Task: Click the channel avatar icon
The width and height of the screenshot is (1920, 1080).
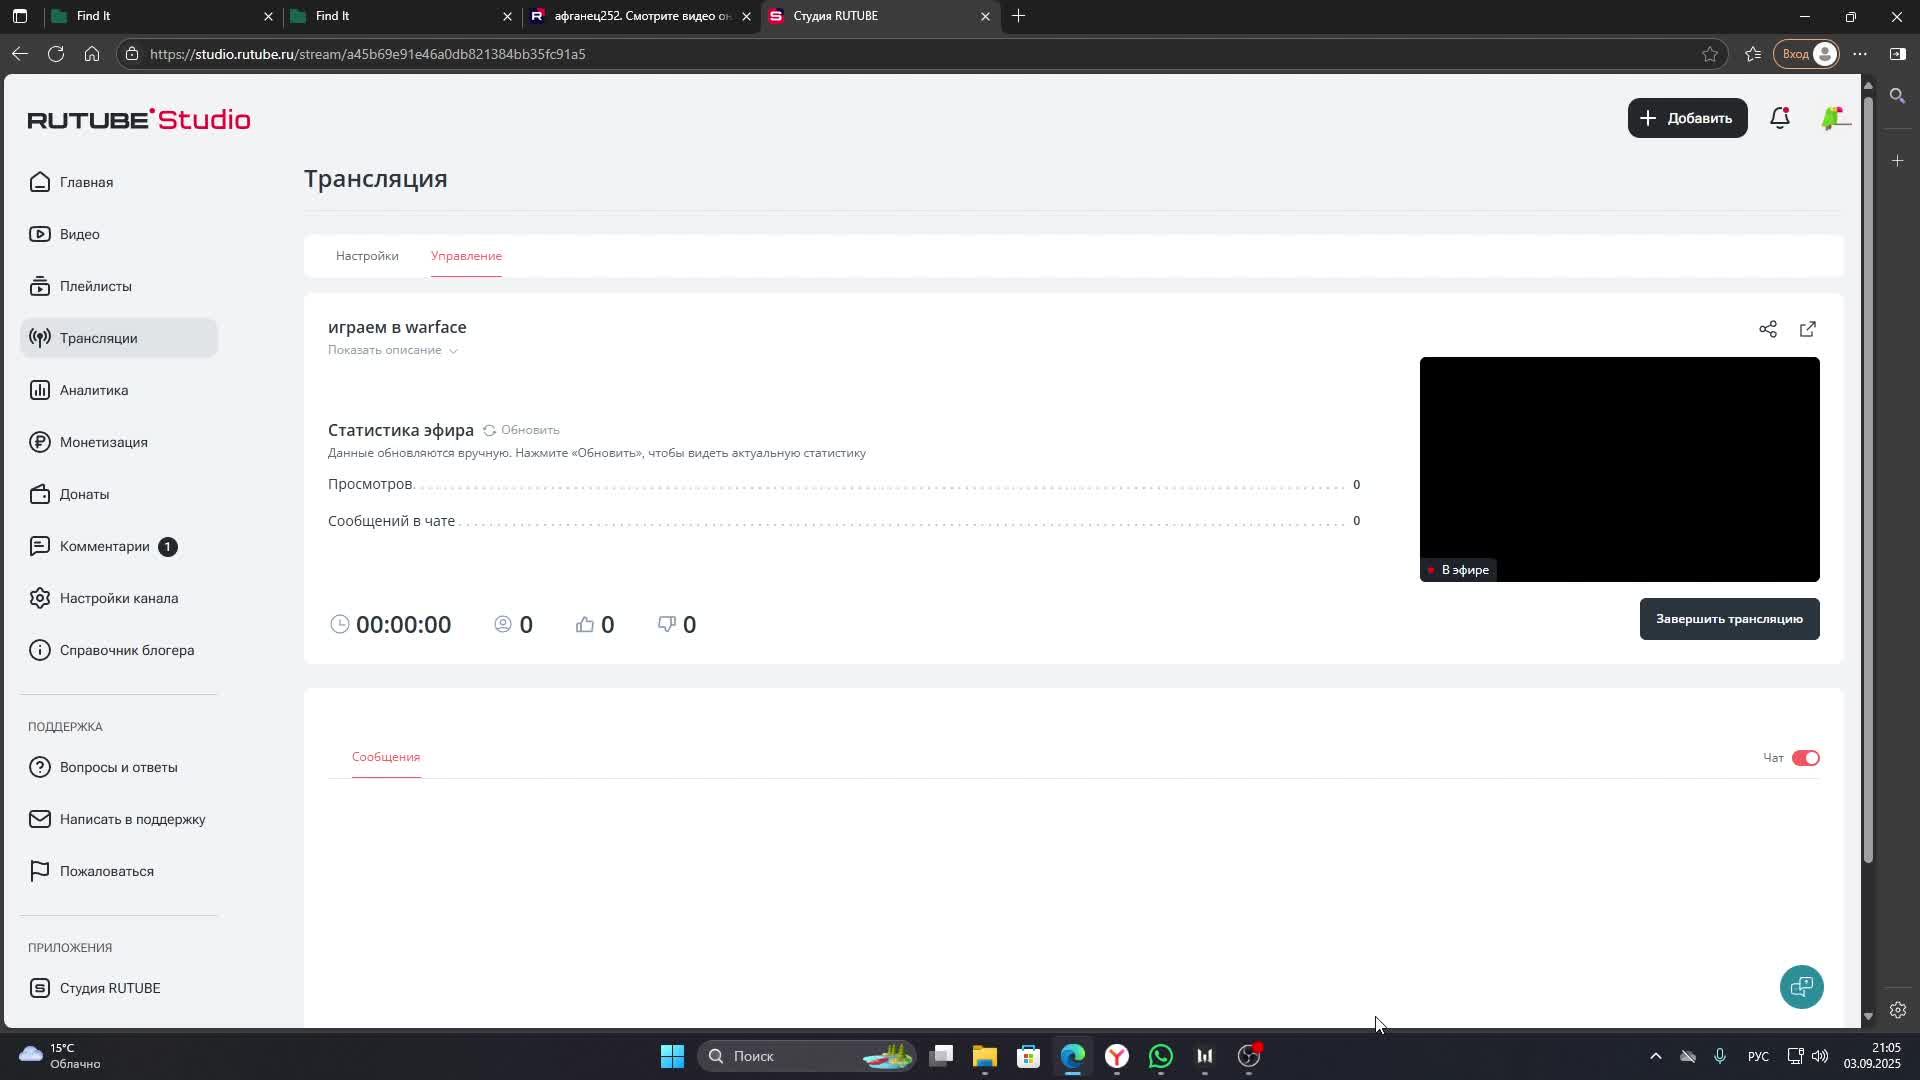Action: tap(1834, 118)
